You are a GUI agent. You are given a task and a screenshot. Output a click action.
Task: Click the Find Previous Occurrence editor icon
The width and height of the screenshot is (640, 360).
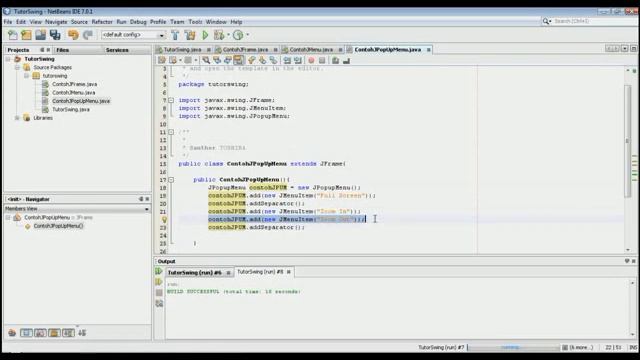click(217, 60)
